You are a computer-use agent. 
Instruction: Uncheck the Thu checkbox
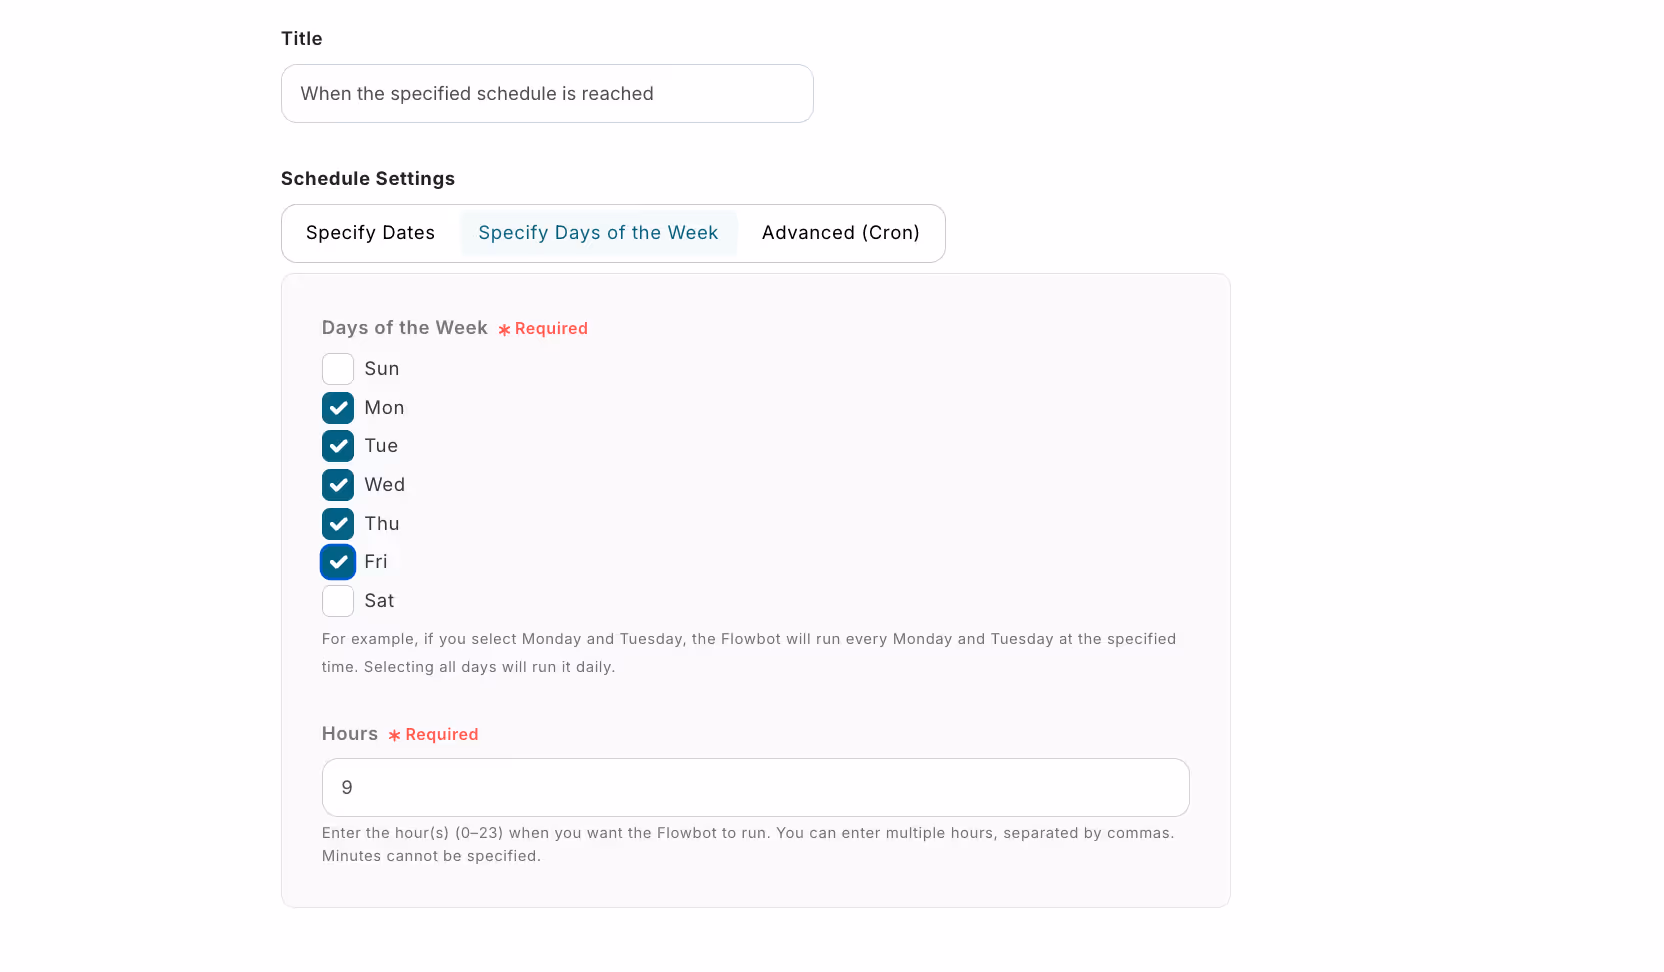(x=338, y=524)
